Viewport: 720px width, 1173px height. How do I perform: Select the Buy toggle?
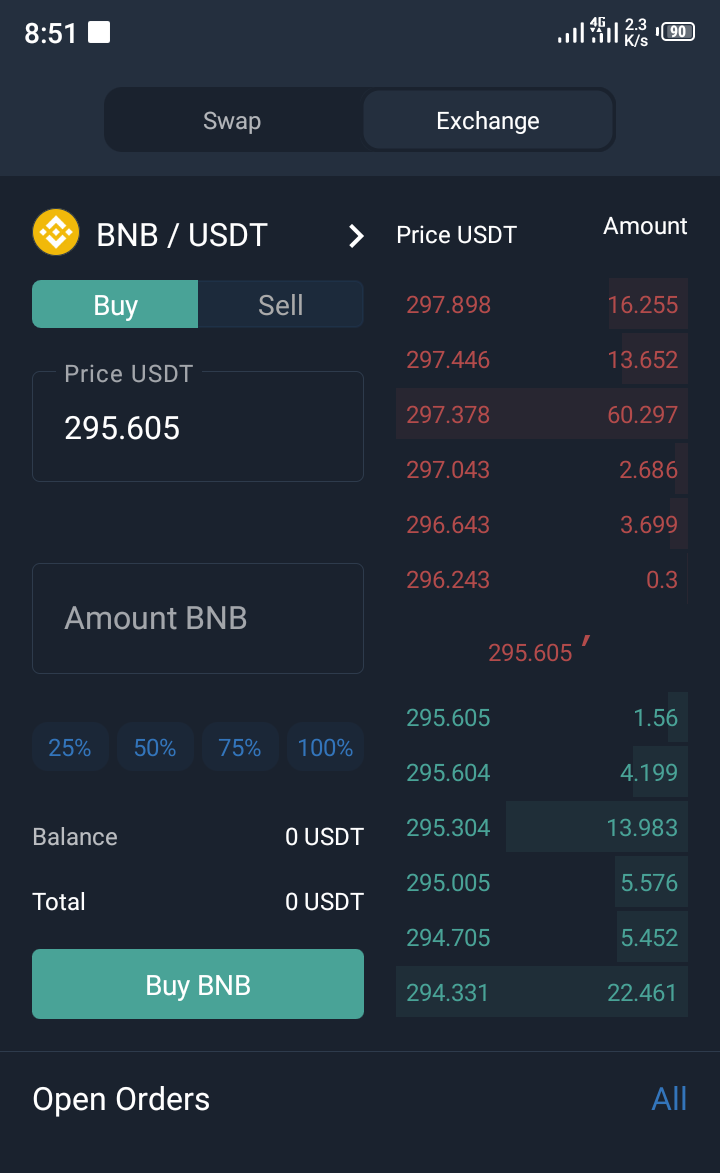tap(115, 304)
